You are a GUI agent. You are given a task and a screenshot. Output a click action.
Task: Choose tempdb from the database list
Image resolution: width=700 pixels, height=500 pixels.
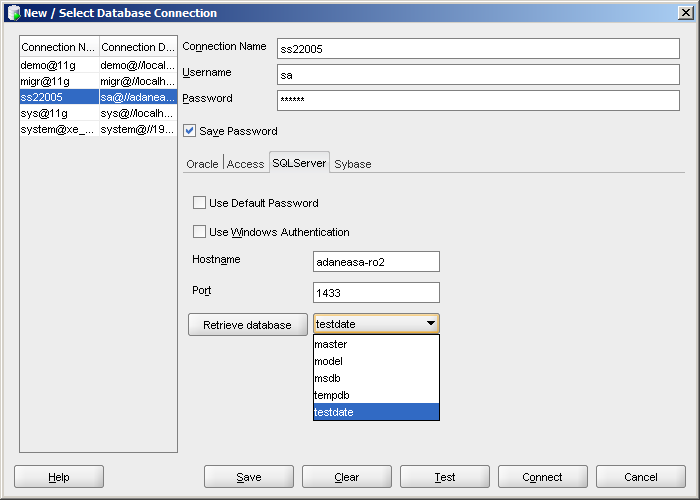[376, 395]
